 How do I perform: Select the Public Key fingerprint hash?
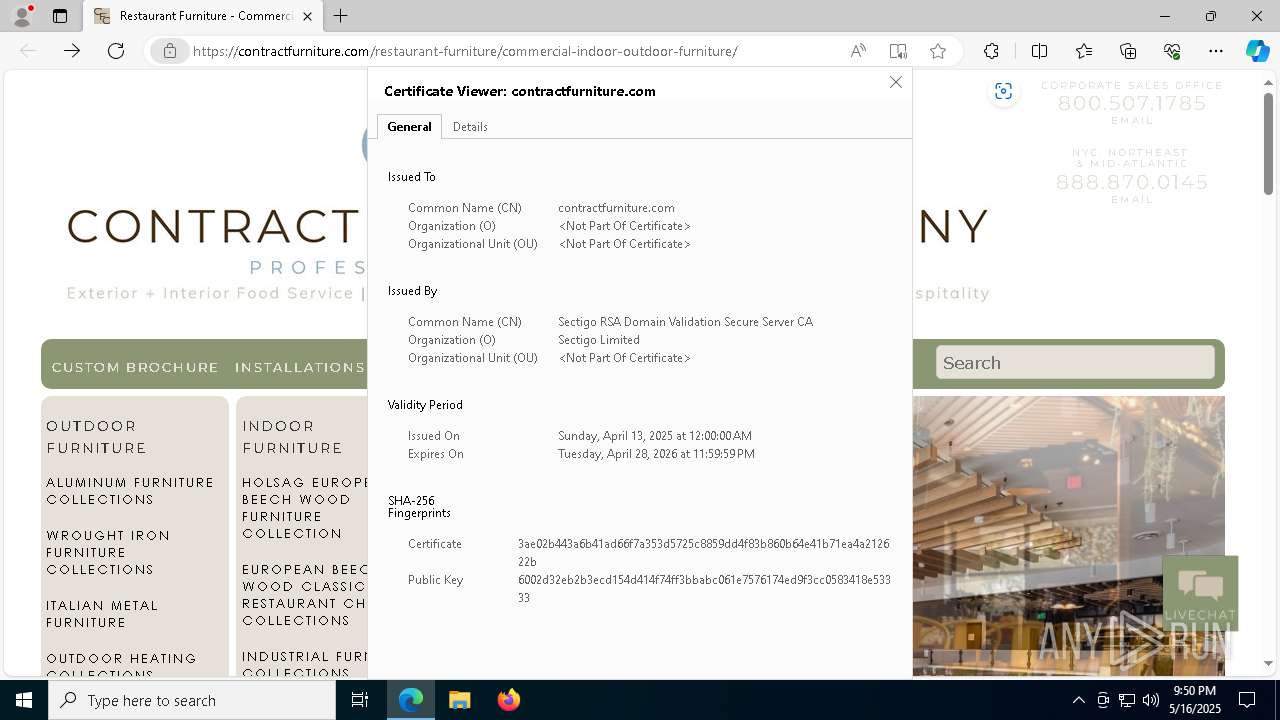704,588
